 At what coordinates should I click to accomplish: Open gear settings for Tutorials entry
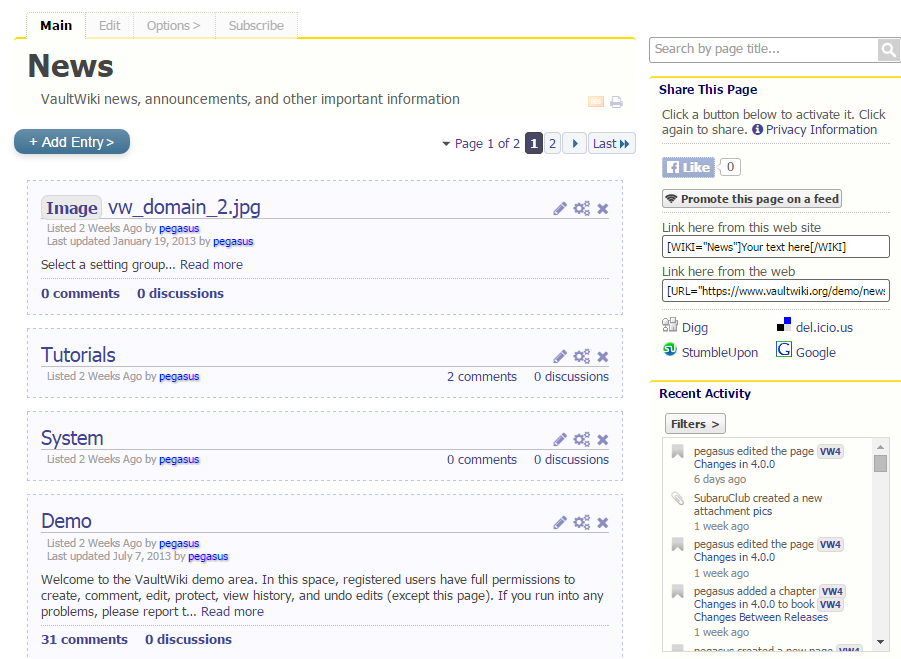coord(582,356)
